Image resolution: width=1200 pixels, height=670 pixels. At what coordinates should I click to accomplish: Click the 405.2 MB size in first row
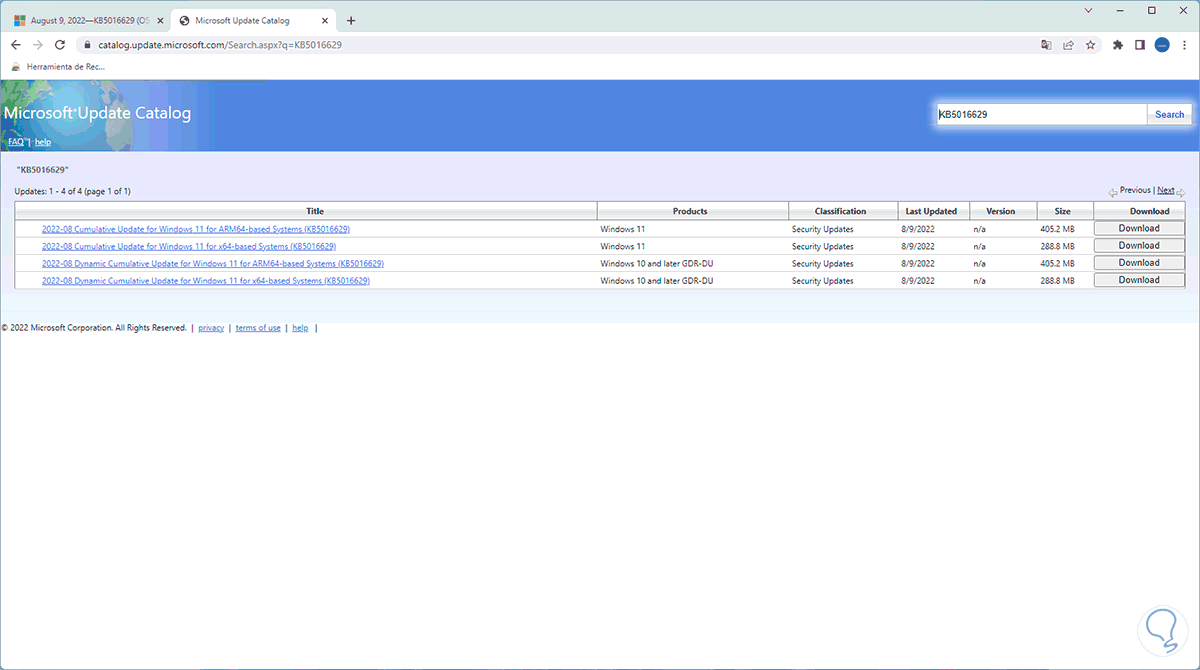(x=1057, y=229)
